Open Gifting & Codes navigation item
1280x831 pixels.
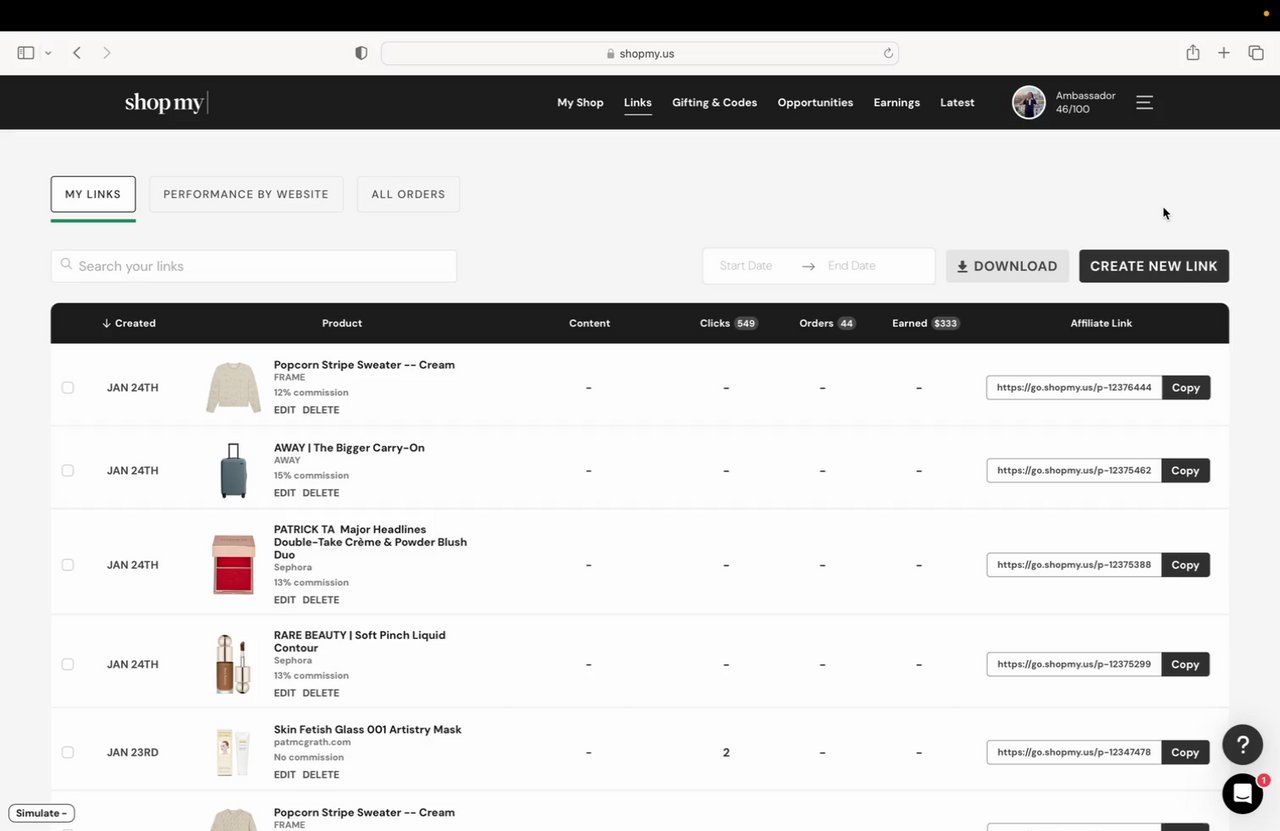pyautogui.click(x=714, y=102)
